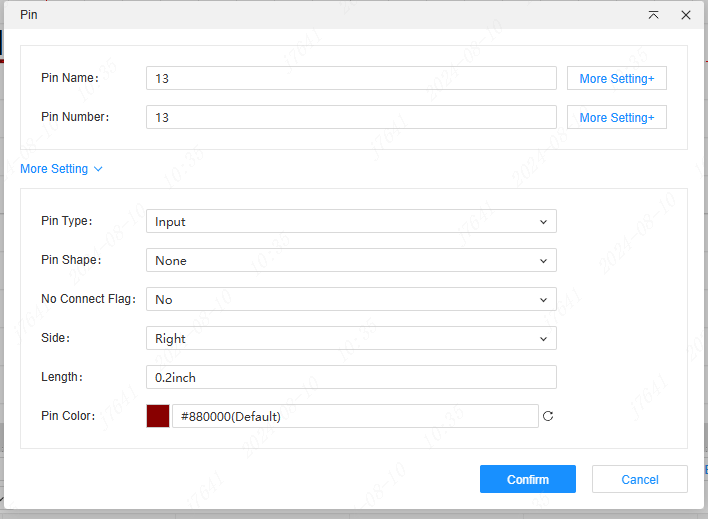The image size is (708, 519).
Task: Focus the Pin Number text box
Action: coord(350,117)
